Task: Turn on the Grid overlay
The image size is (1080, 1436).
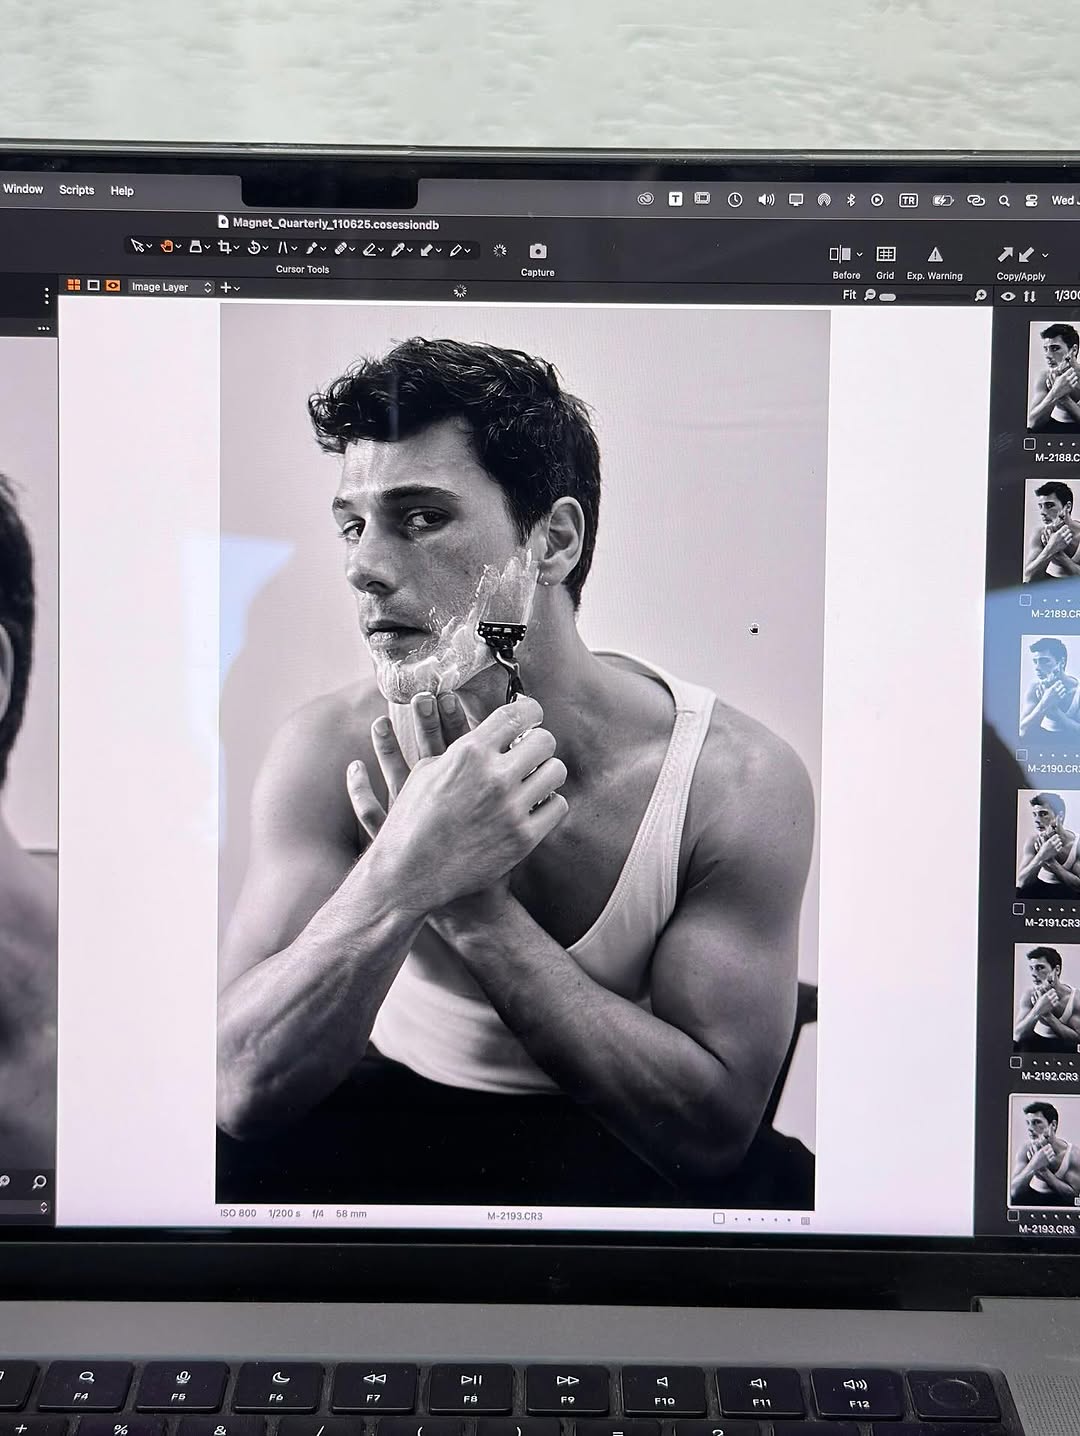Action: click(x=885, y=255)
